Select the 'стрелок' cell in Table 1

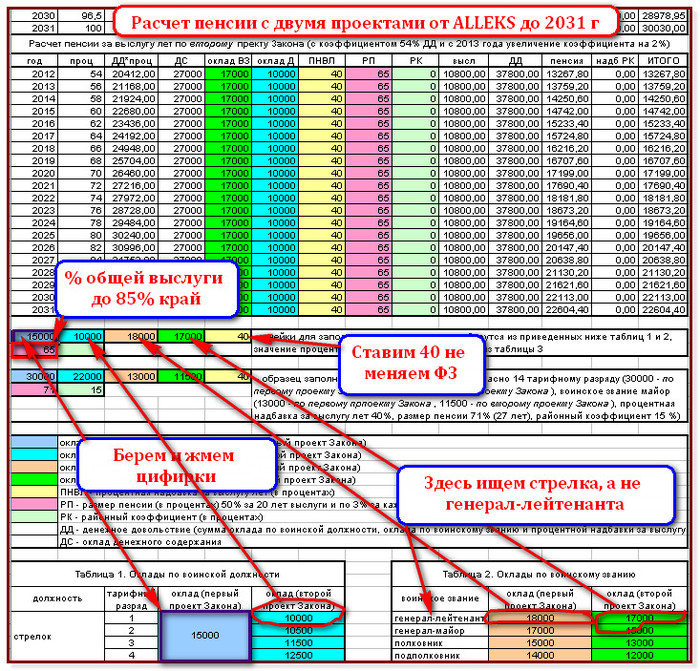pos(57,637)
